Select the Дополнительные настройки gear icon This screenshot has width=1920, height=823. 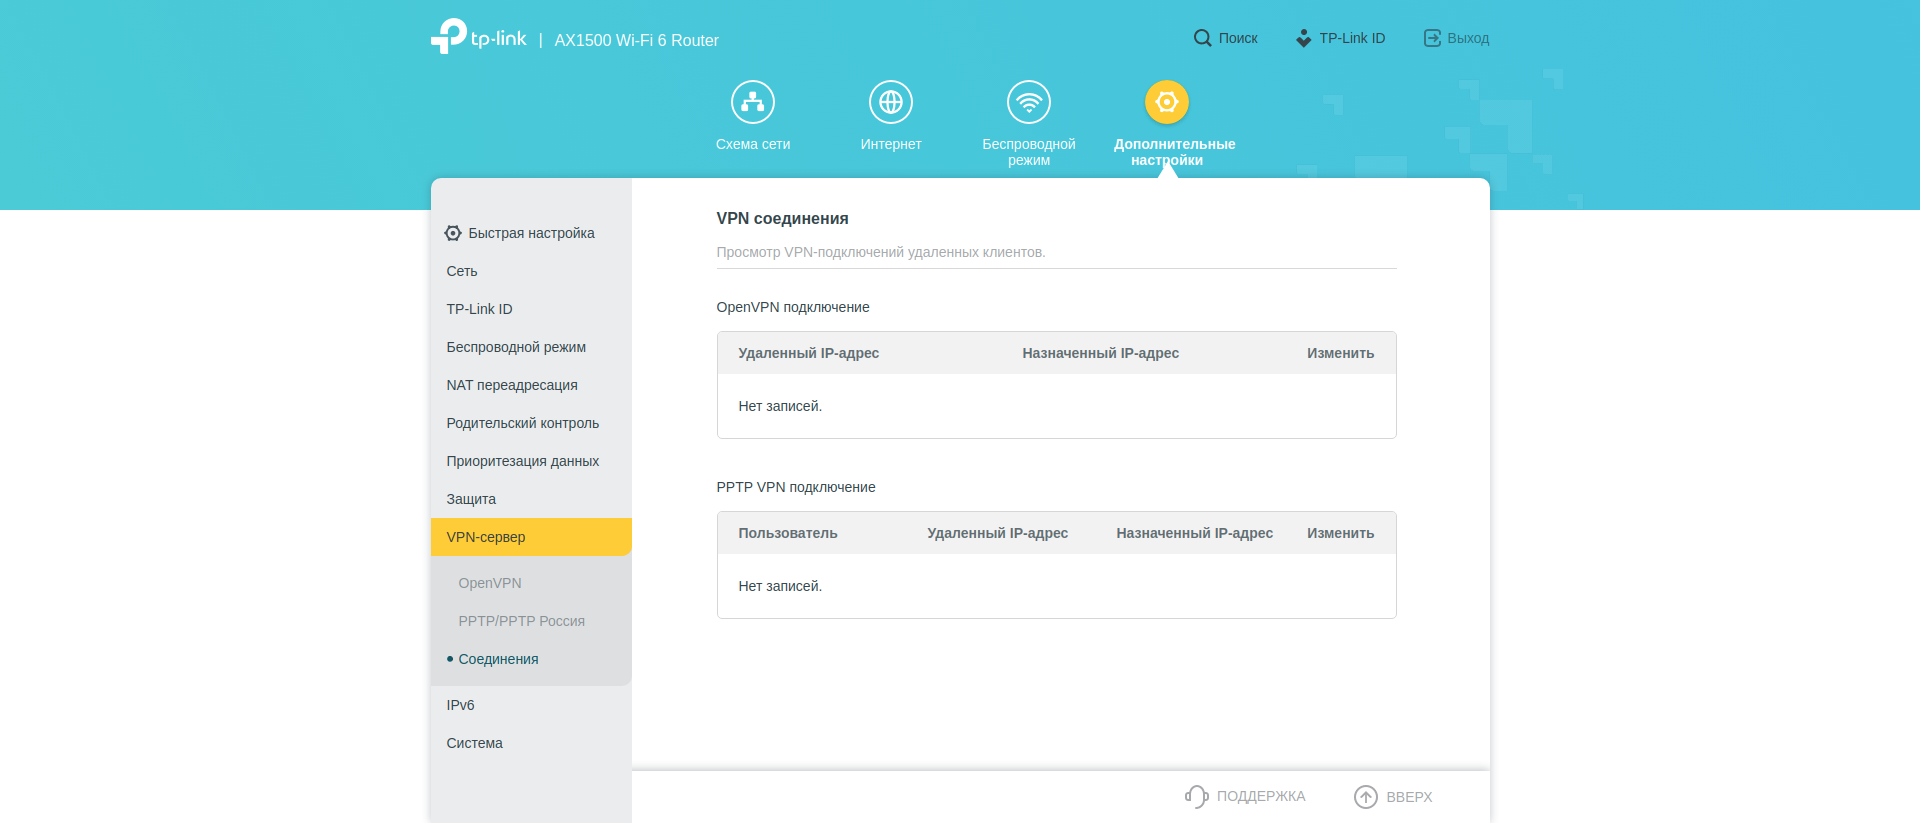pyautogui.click(x=1166, y=102)
